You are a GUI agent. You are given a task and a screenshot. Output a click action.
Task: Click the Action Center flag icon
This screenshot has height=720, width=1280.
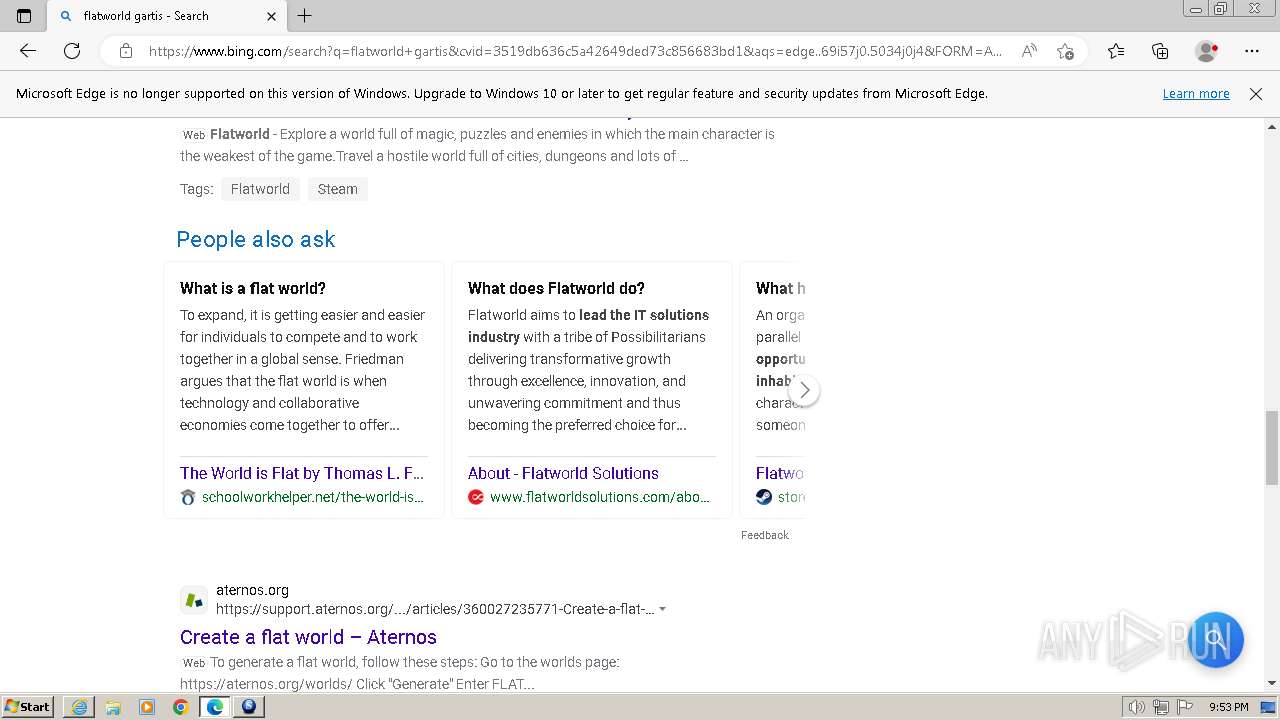(1183, 707)
